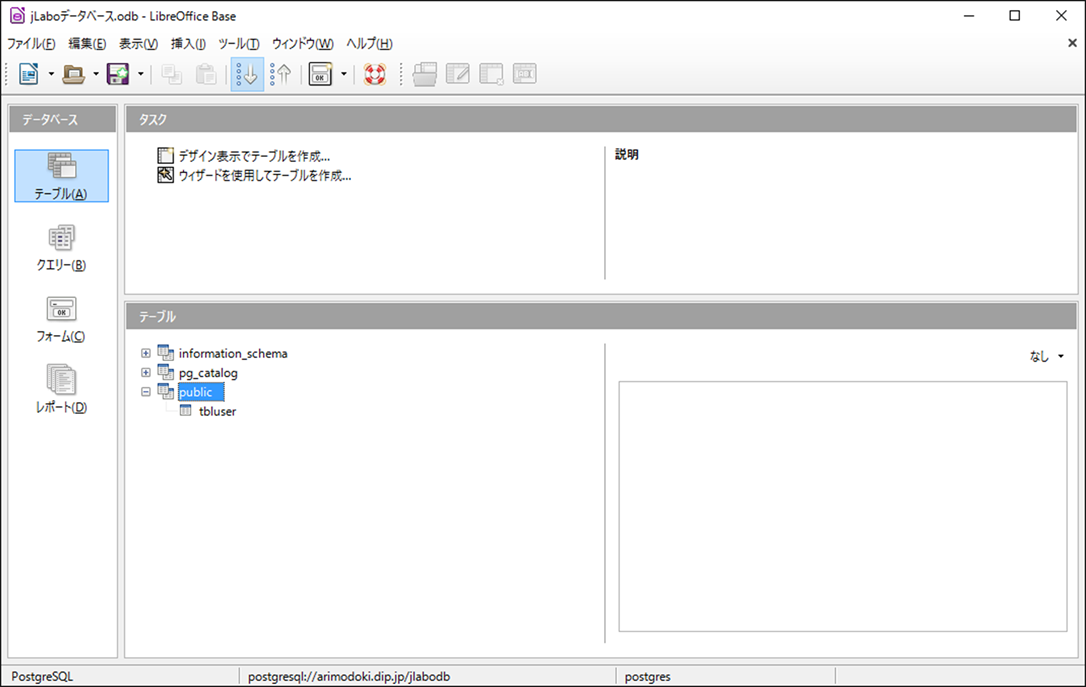Open the ウィンドウ(W) menu
This screenshot has width=1086, height=687.
[x=303, y=44]
